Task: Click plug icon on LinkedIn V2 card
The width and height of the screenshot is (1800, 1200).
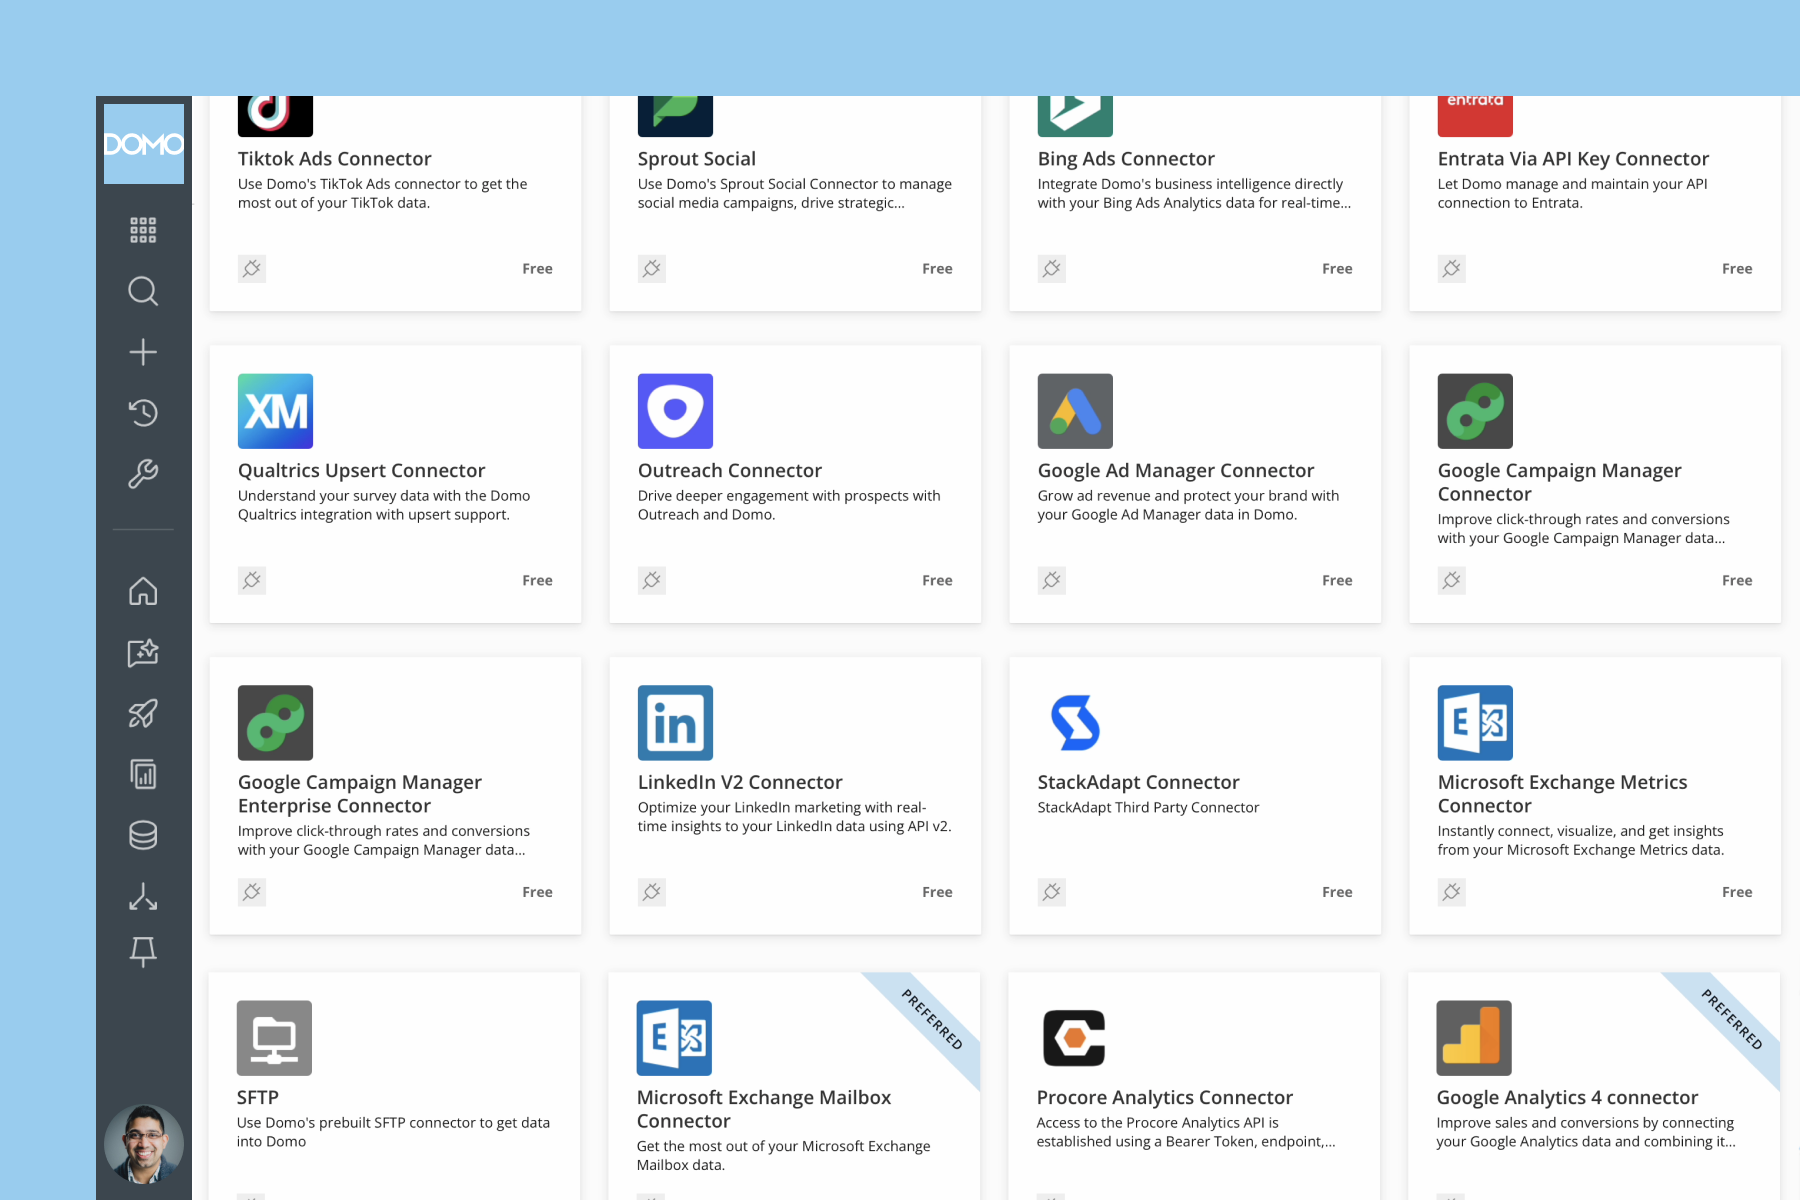Action: tap(652, 892)
